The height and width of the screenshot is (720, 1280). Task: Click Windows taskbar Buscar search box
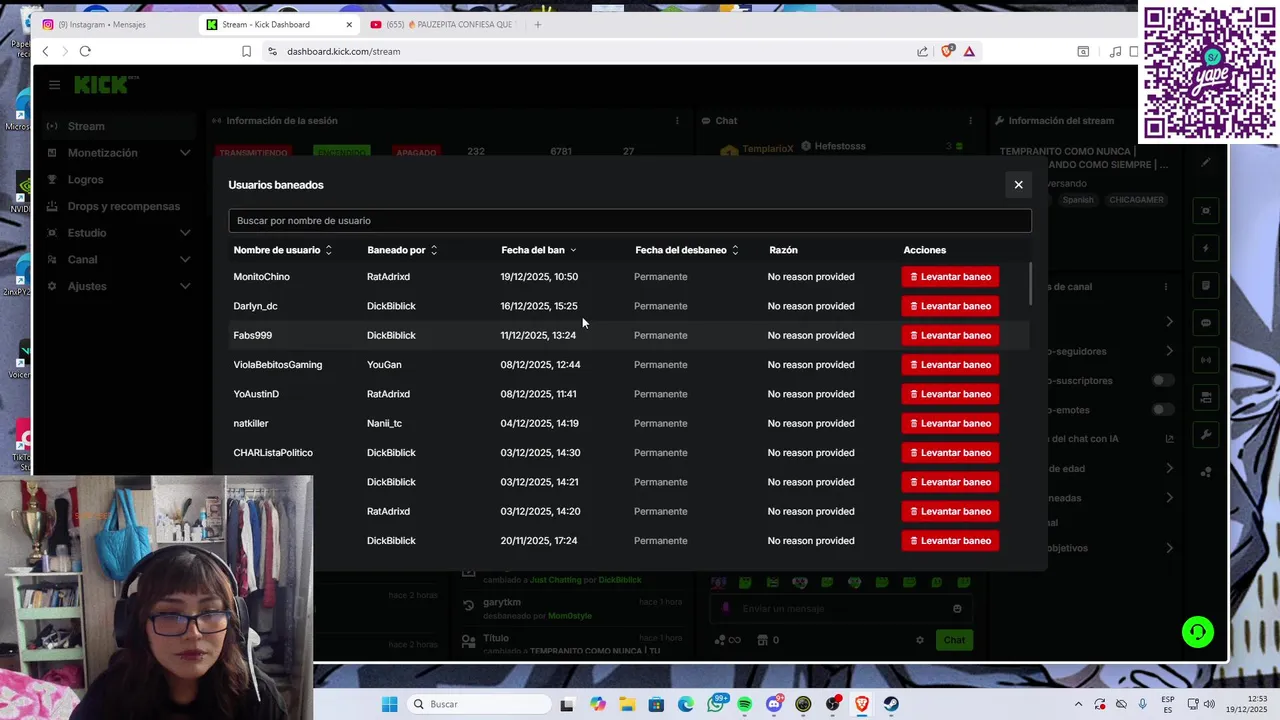pos(480,704)
